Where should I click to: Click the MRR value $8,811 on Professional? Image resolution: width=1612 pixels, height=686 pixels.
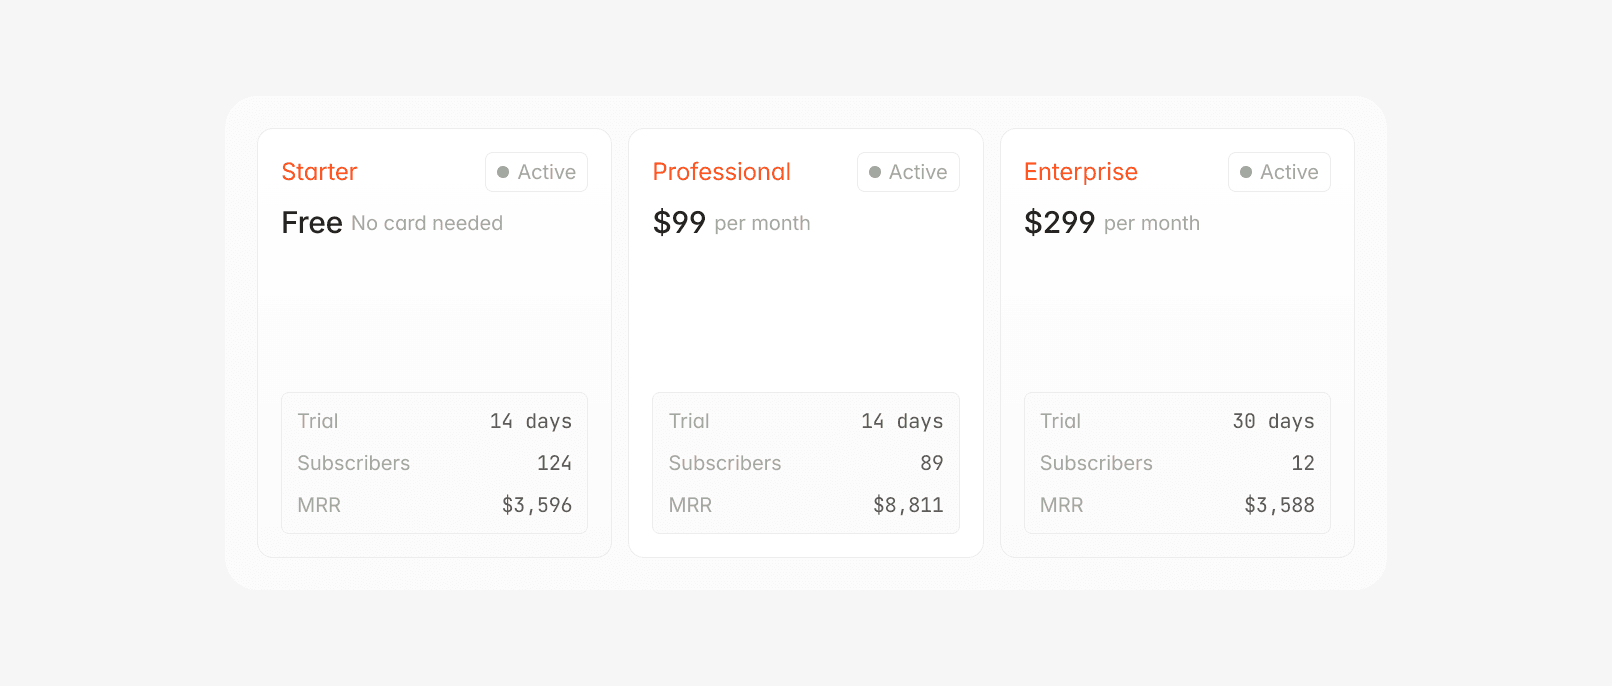click(908, 505)
